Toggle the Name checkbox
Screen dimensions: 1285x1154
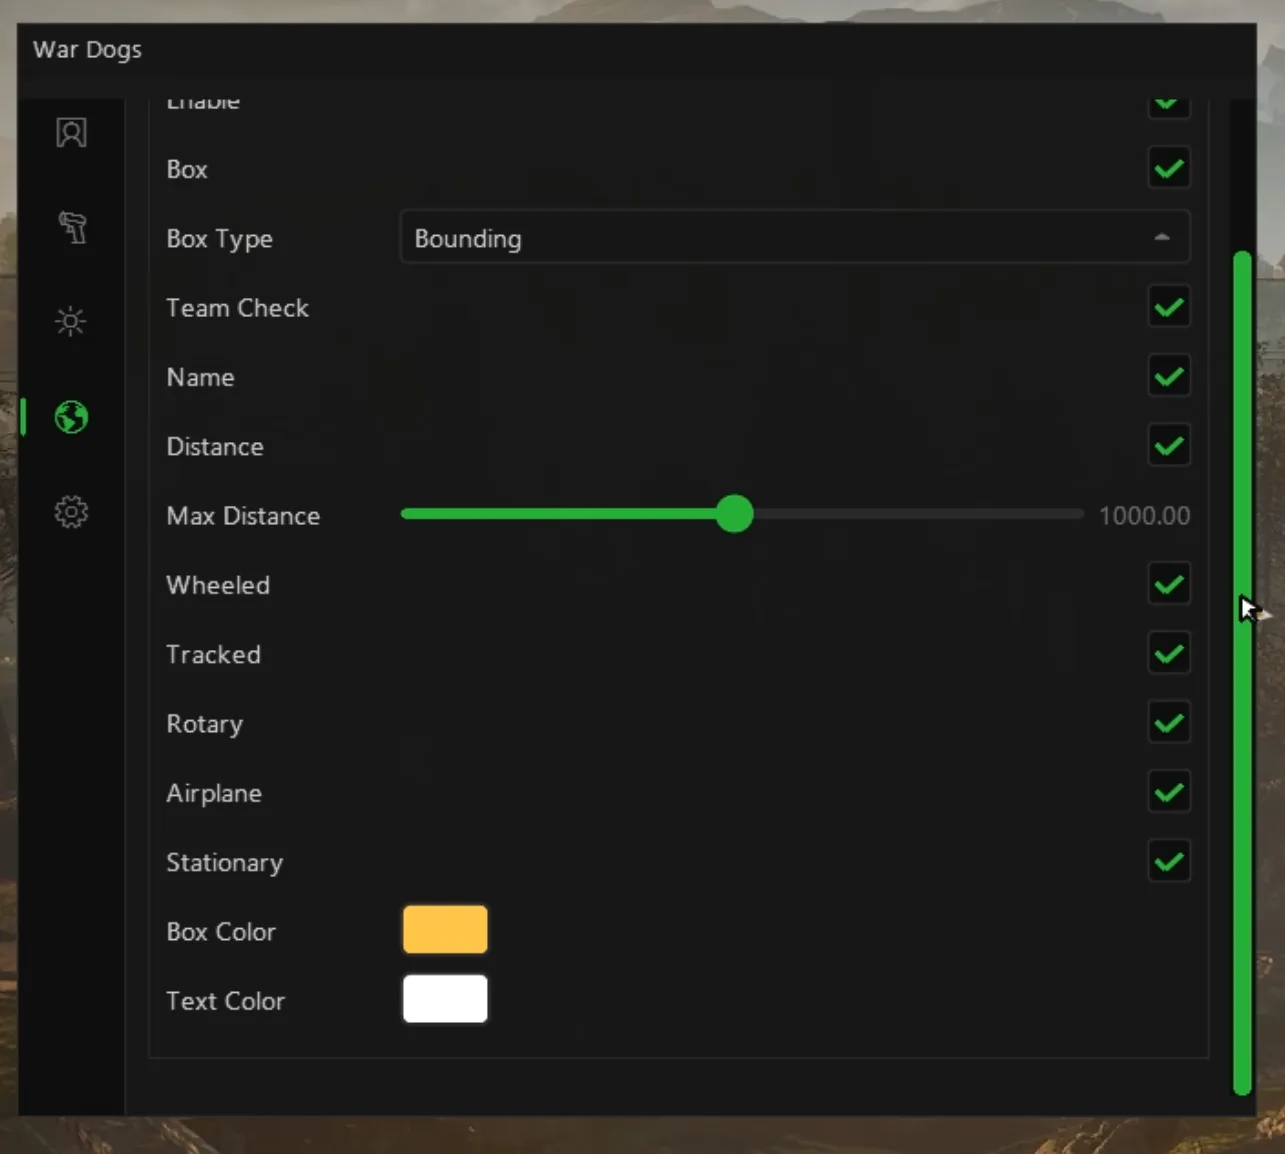coord(1169,377)
